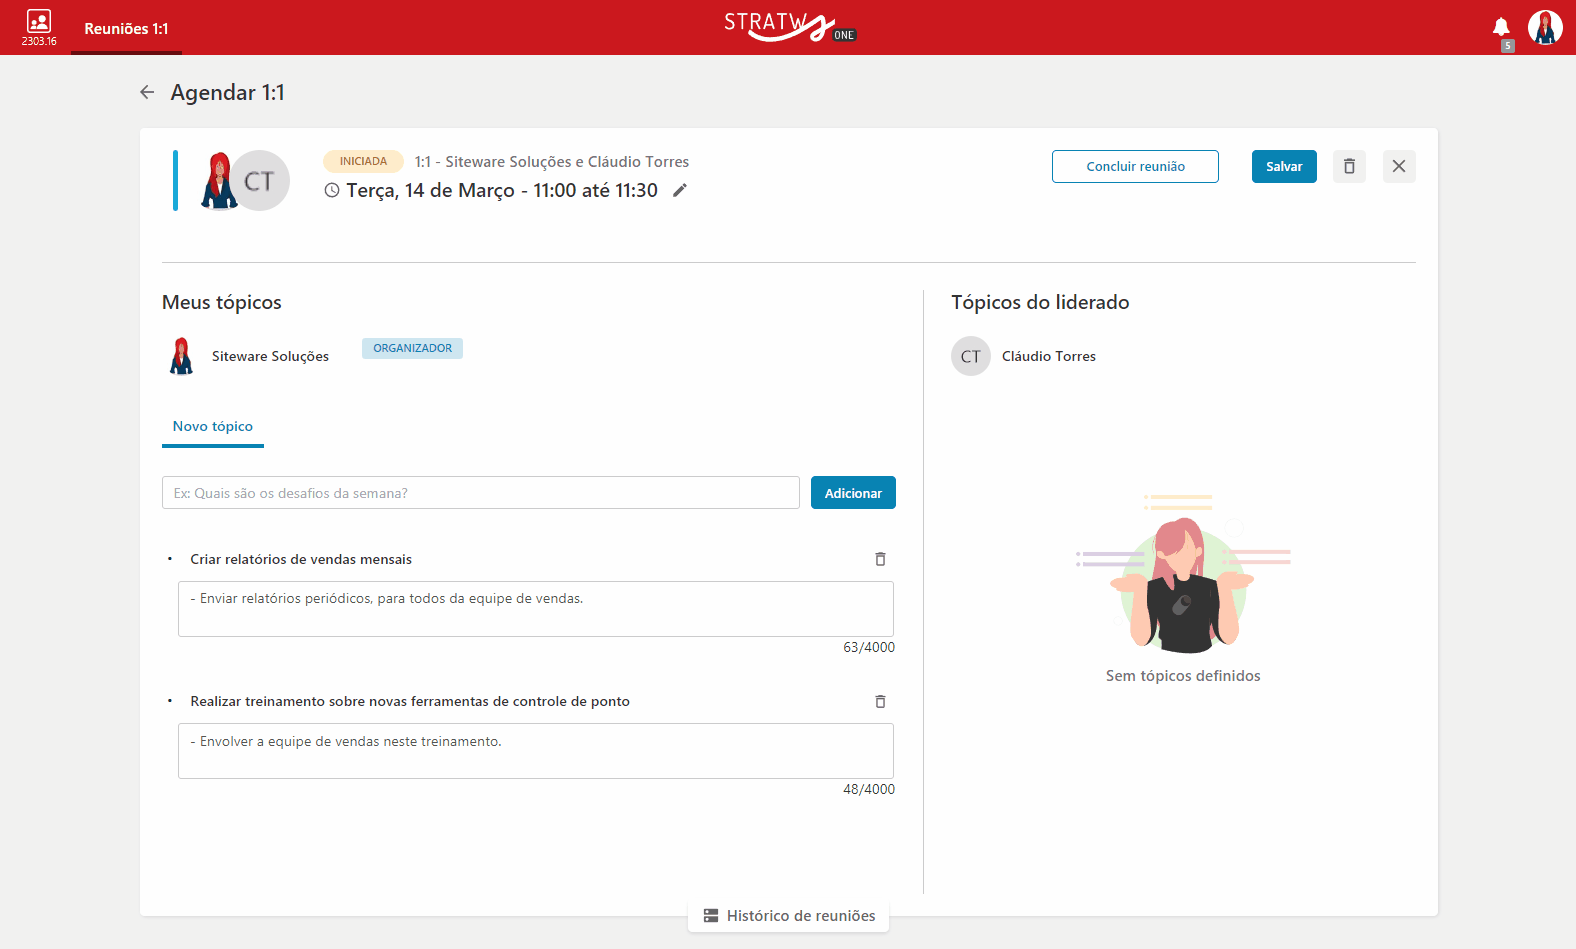Open the user profile avatar menu
1576x949 pixels.
1545,28
